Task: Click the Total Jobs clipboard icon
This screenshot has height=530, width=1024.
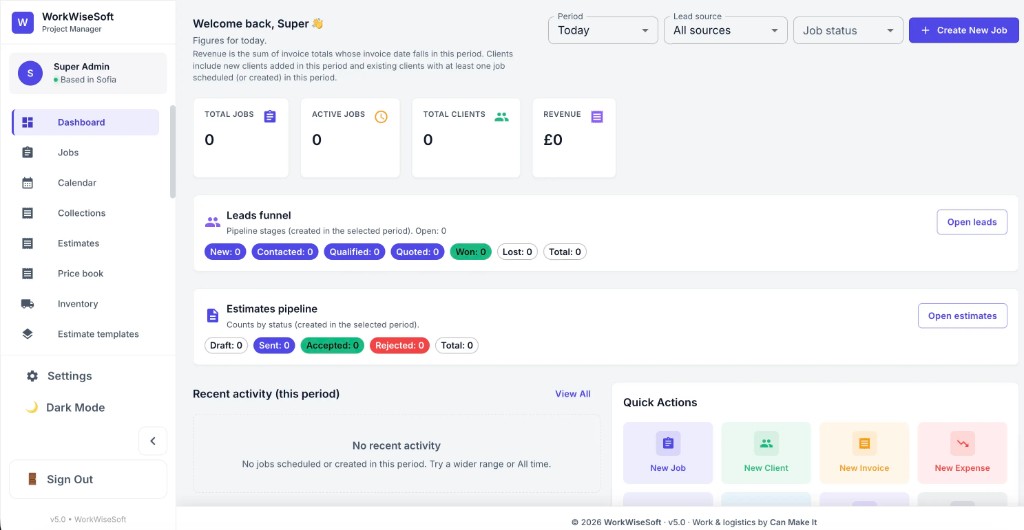Action: coord(270,116)
